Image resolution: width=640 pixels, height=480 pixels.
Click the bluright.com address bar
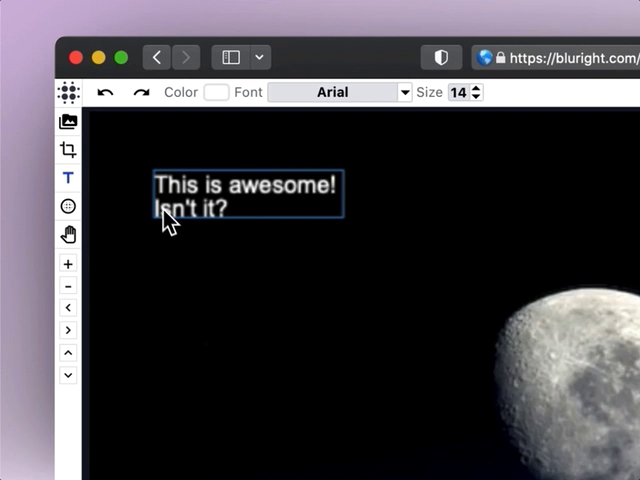(x=556, y=58)
